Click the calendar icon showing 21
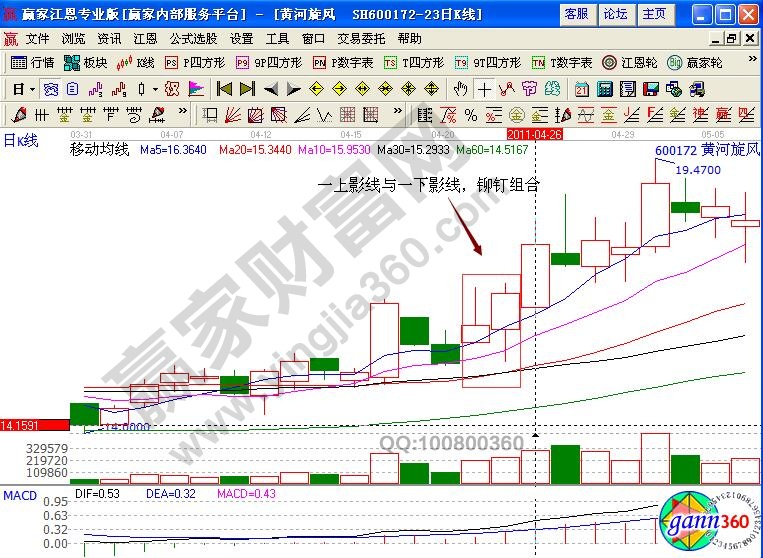Screen dimensions: 763x558 click(x=582, y=88)
